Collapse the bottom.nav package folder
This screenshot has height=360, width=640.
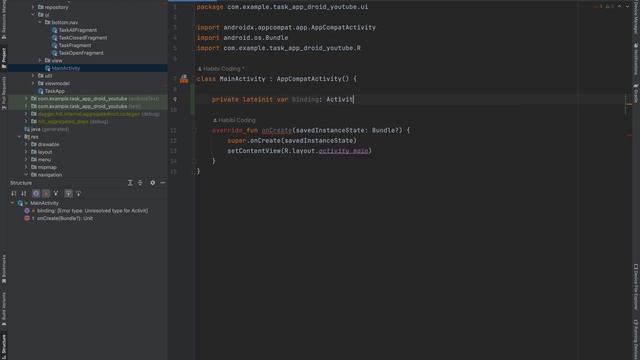[x=40, y=22]
